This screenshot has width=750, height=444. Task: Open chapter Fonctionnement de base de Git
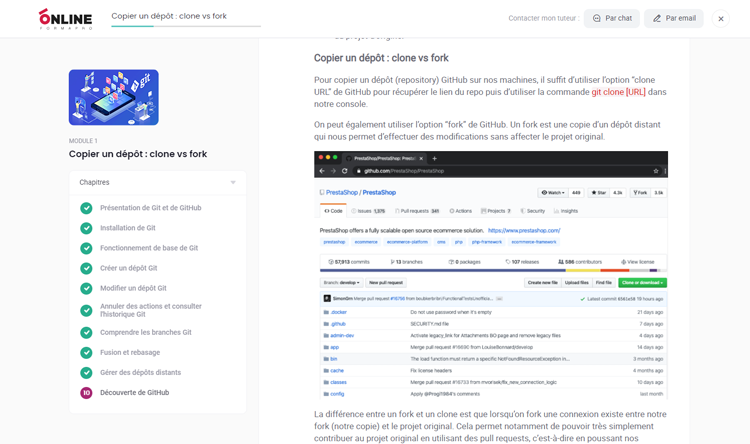click(x=149, y=248)
